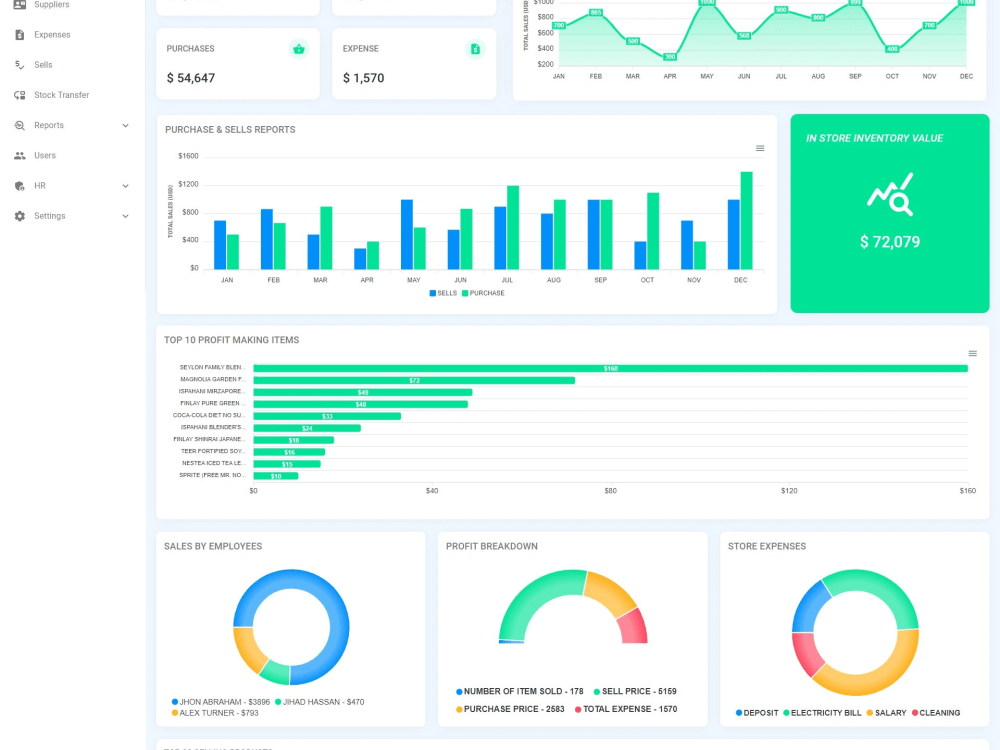Toggle ALEX TURNER legend entry

pos(215,712)
